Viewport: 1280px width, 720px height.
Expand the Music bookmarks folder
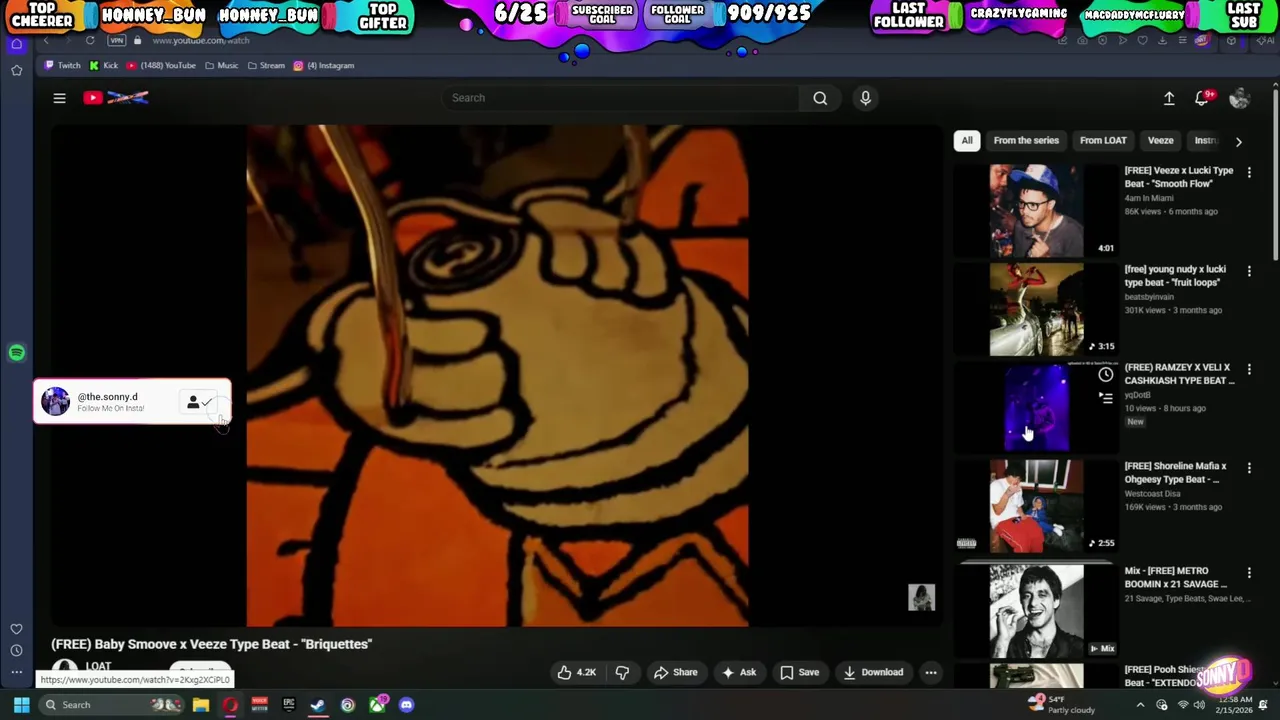point(222,66)
